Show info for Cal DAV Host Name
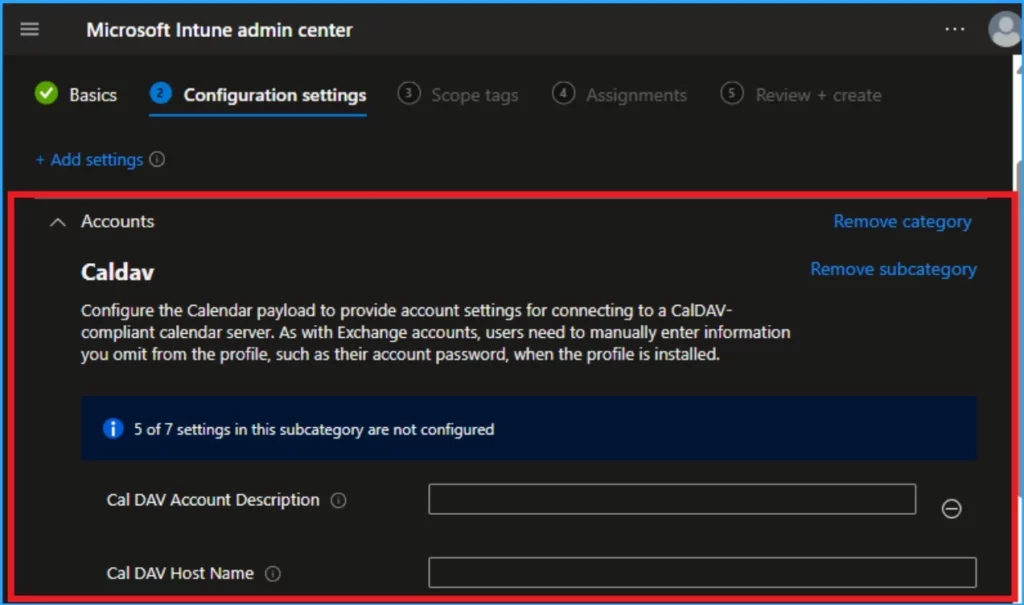Viewport: 1024px width, 605px height. [x=272, y=574]
